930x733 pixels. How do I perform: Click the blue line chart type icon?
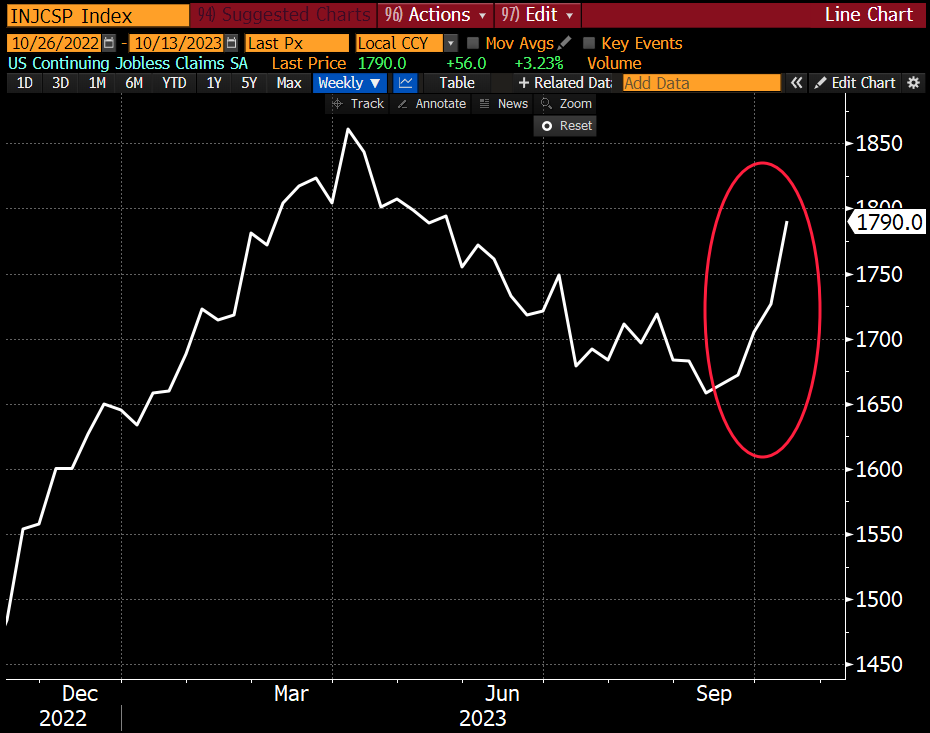[405, 83]
